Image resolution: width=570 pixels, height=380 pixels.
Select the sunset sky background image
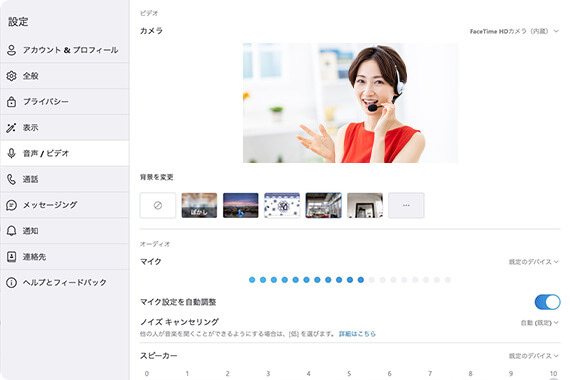point(241,205)
